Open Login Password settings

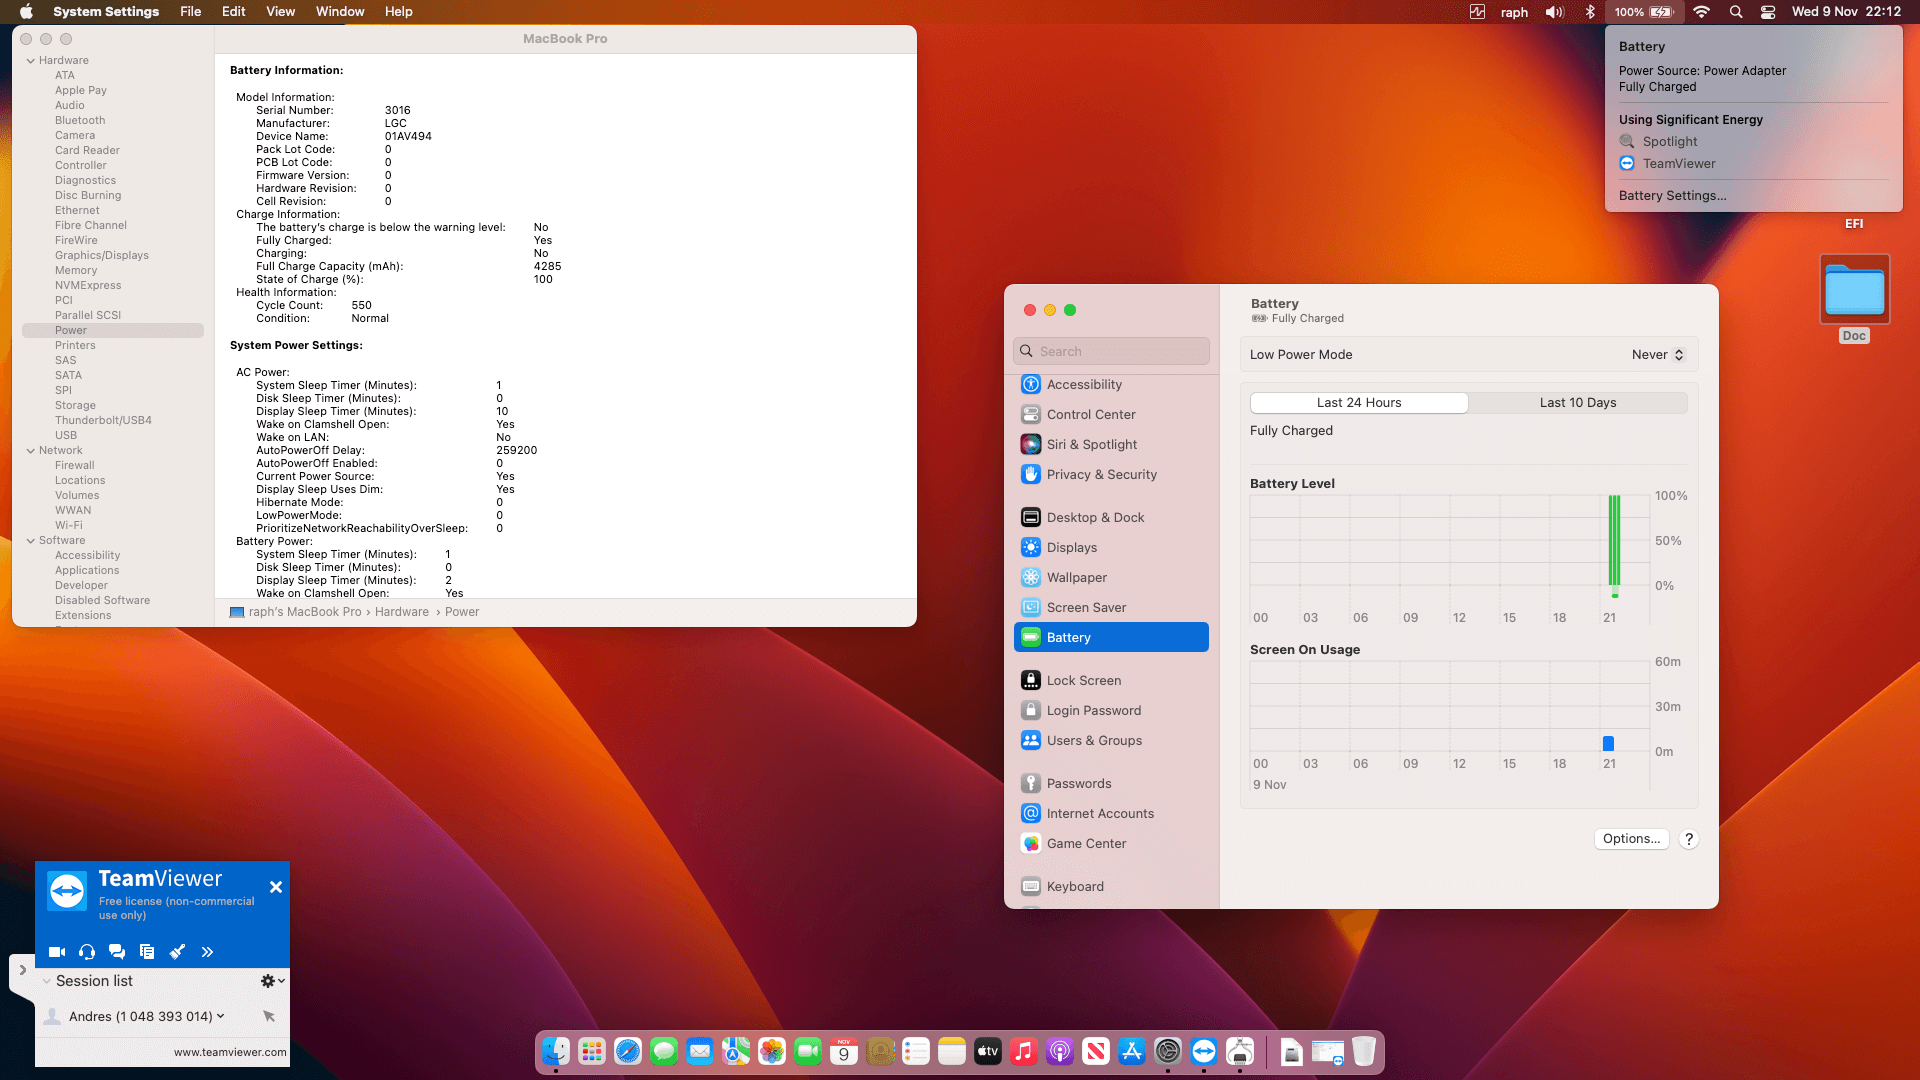tap(1111, 711)
